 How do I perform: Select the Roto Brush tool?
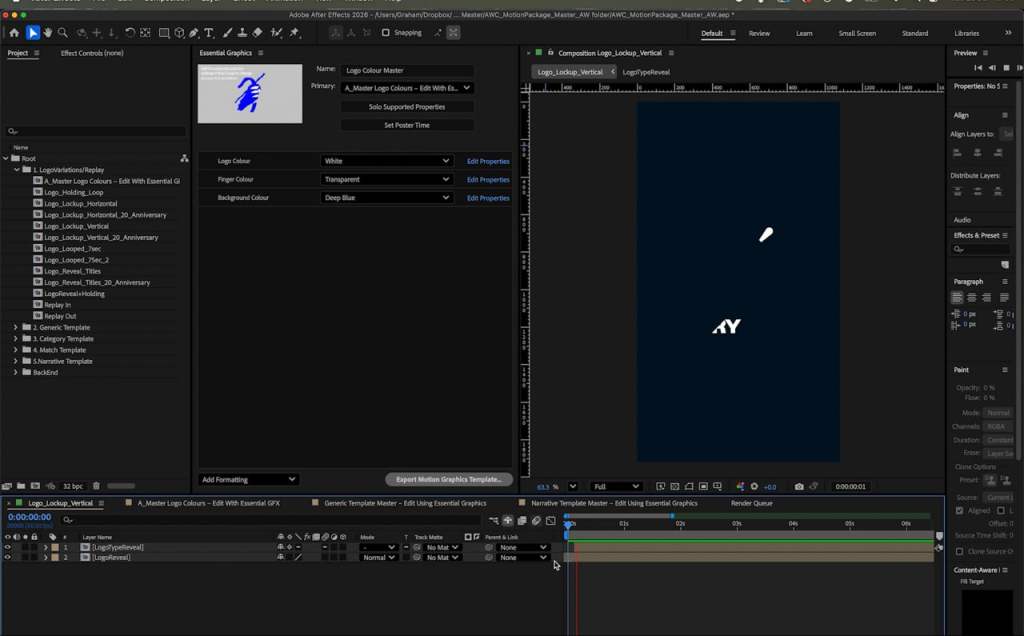[276, 33]
